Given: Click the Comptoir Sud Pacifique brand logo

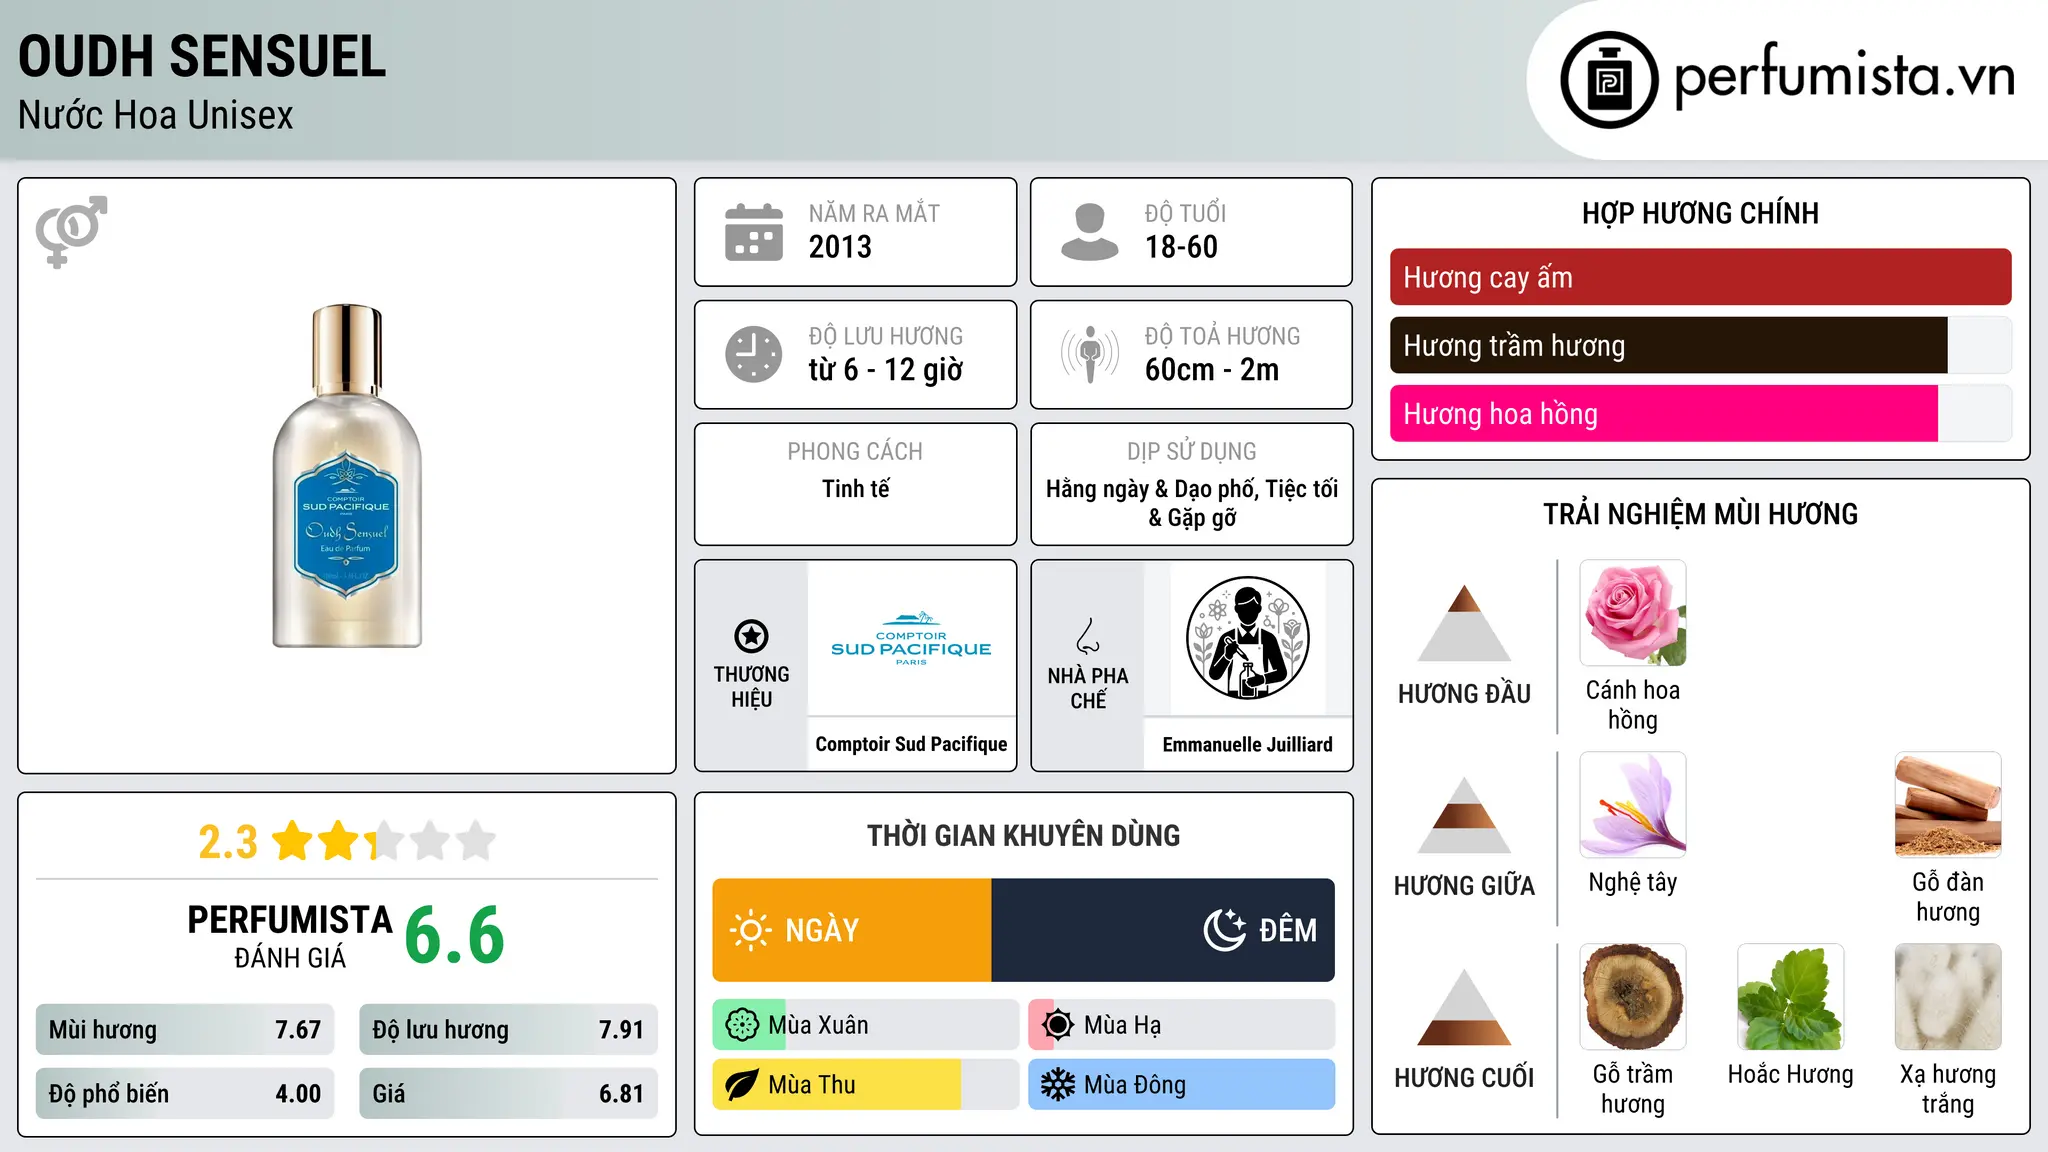Looking at the screenshot, I should 911,638.
